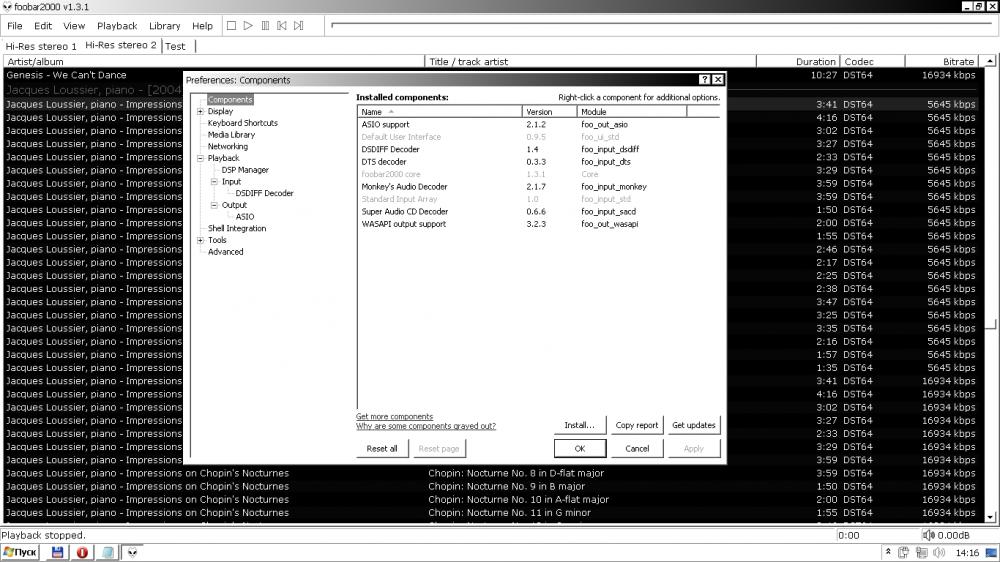This screenshot has width=1000, height=562.
Task: Switch to the Hi-Res stereo 1 tab
Action: (41, 46)
